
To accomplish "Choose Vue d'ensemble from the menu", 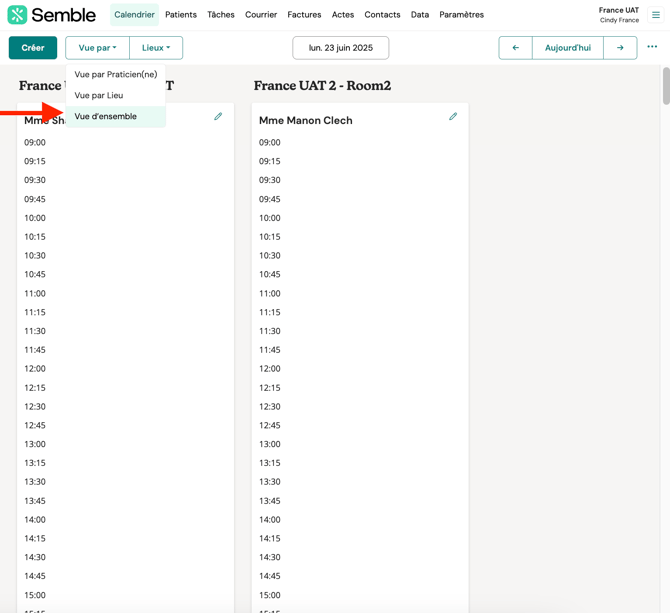I will (x=105, y=116).
